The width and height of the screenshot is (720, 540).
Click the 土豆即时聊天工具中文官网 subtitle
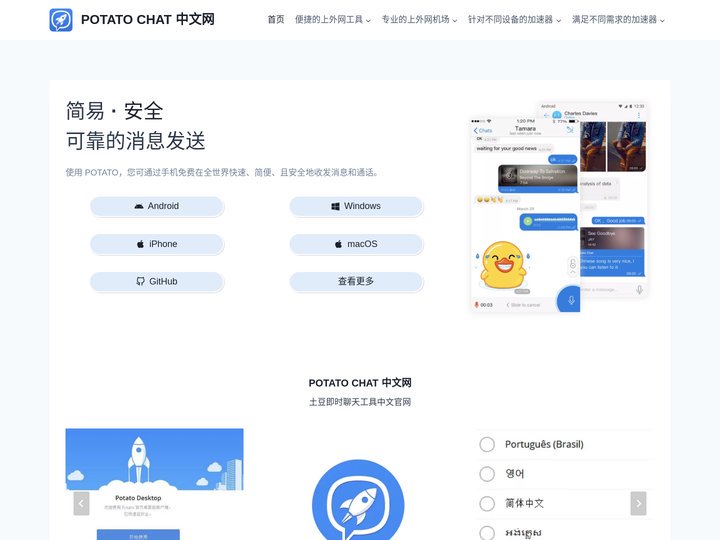pos(360,402)
